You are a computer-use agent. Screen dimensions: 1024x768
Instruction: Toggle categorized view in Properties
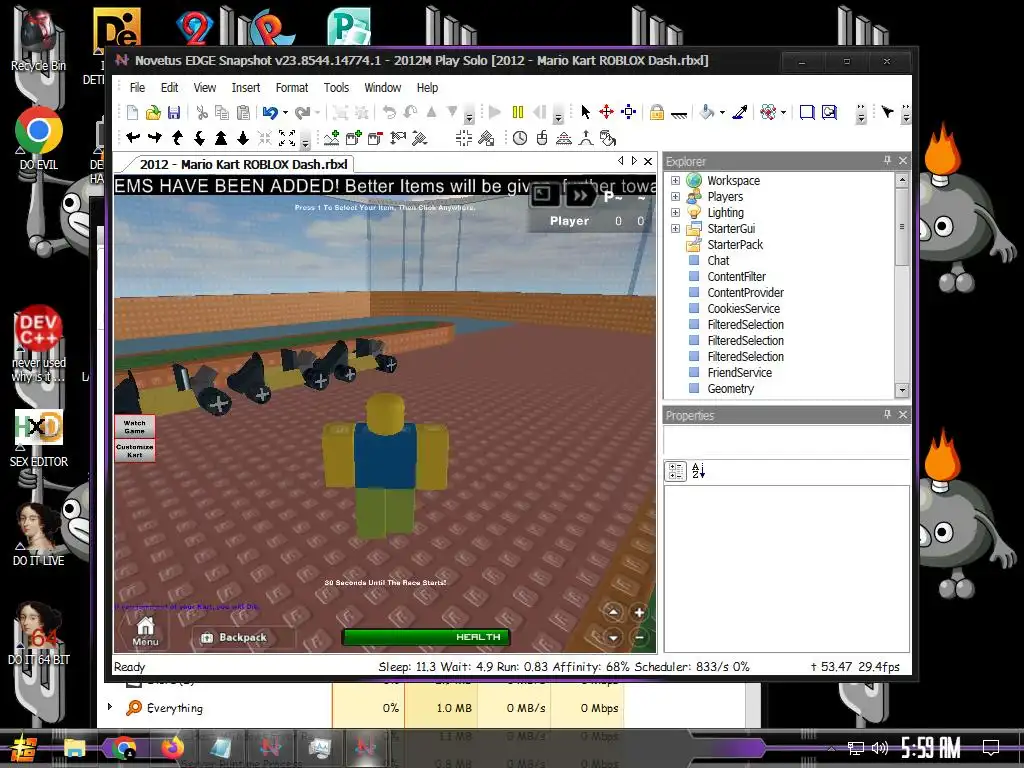[x=676, y=471]
